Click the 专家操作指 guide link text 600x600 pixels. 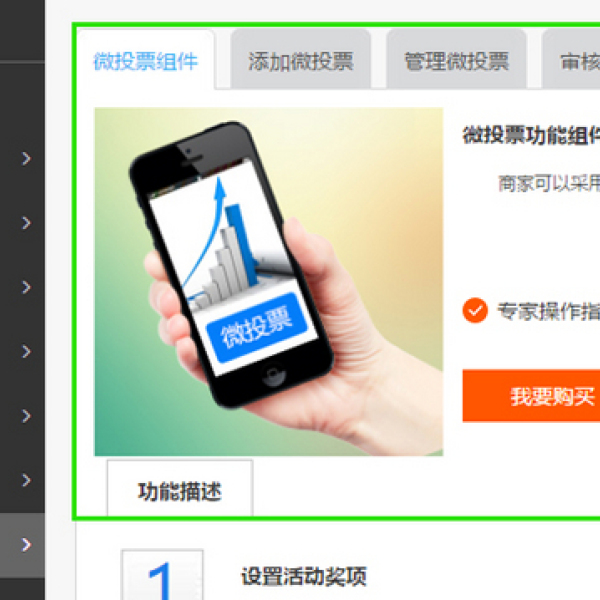pos(549,311)
